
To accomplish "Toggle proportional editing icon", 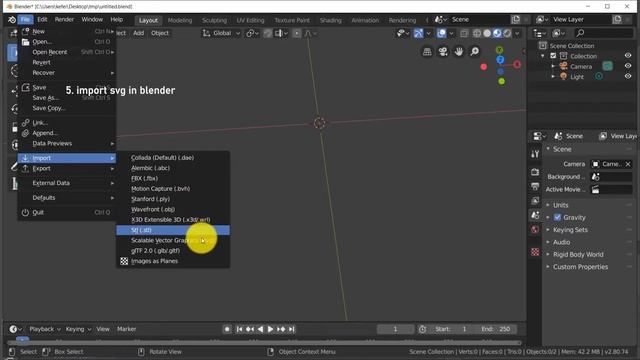I will click(x=297, y=33).
